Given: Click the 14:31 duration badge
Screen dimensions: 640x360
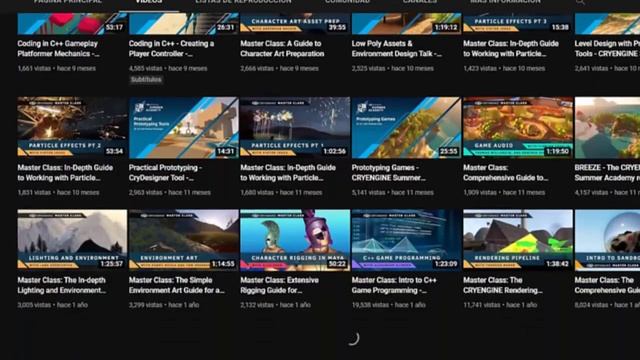Looking at the screenshot, I should pos(226,151).
